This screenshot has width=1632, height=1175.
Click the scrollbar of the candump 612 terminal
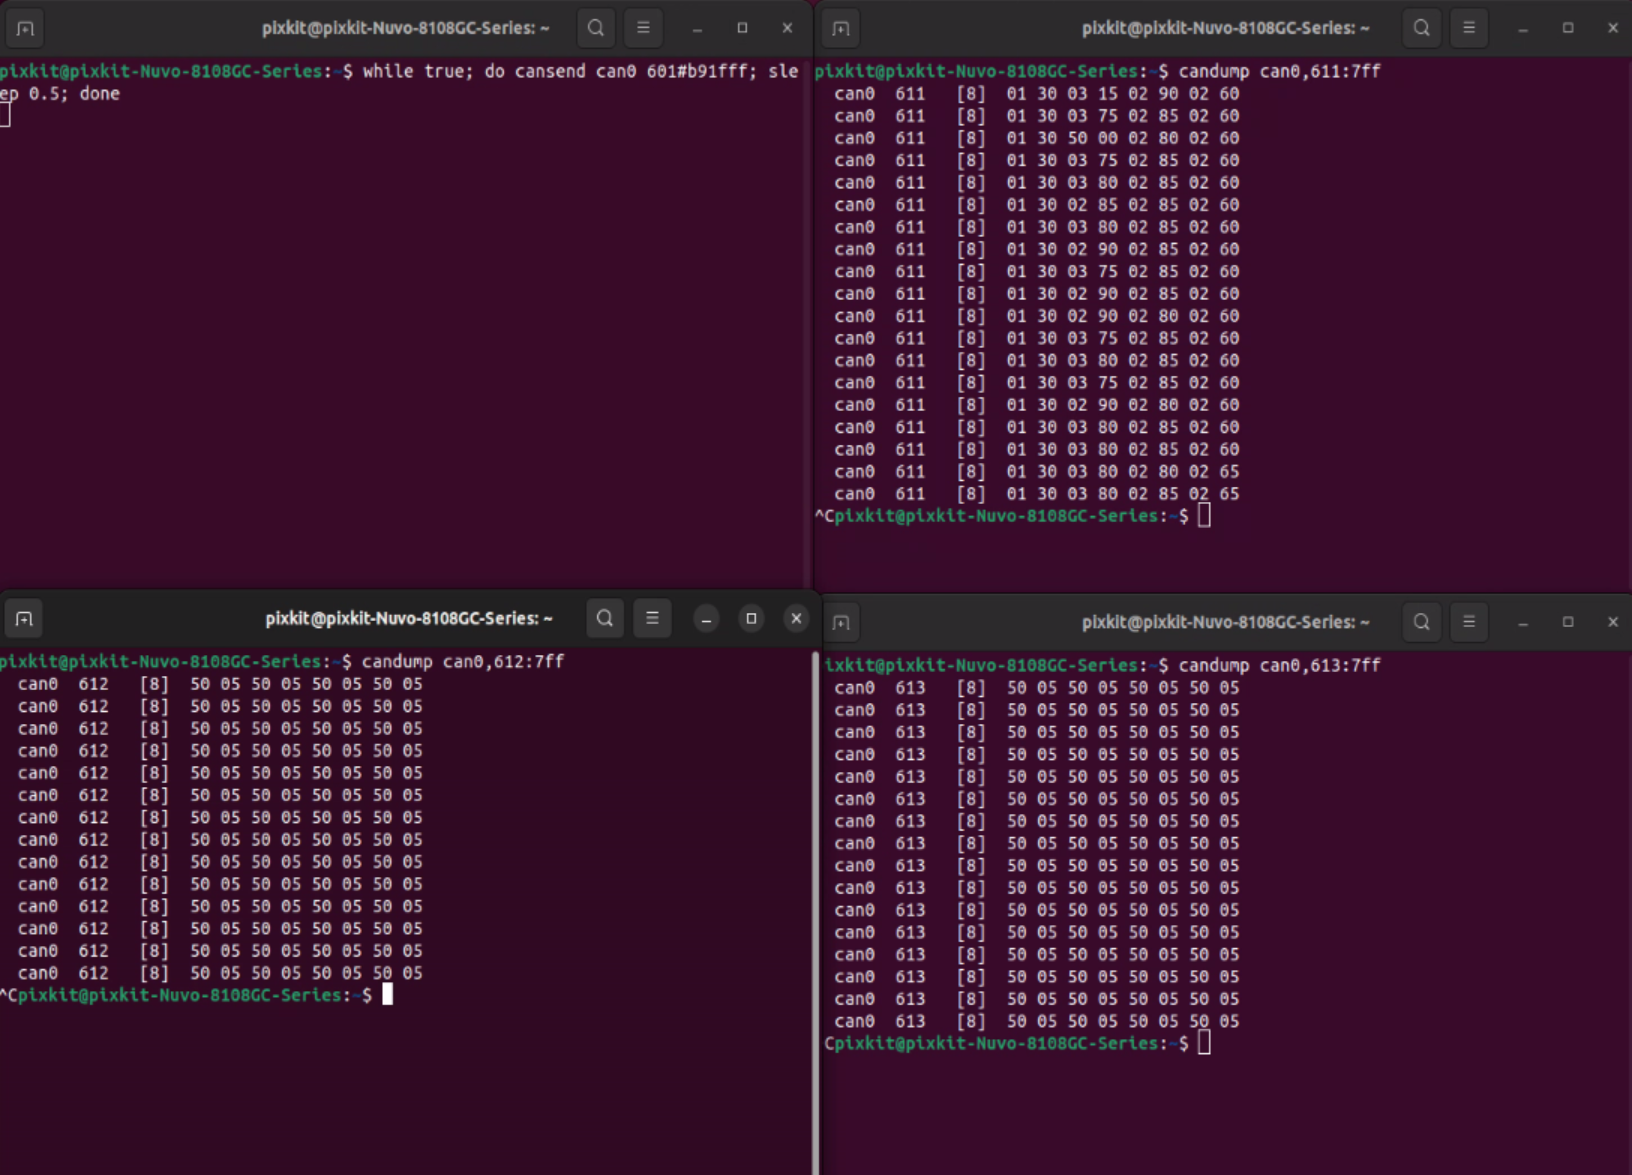pos(815,910)
